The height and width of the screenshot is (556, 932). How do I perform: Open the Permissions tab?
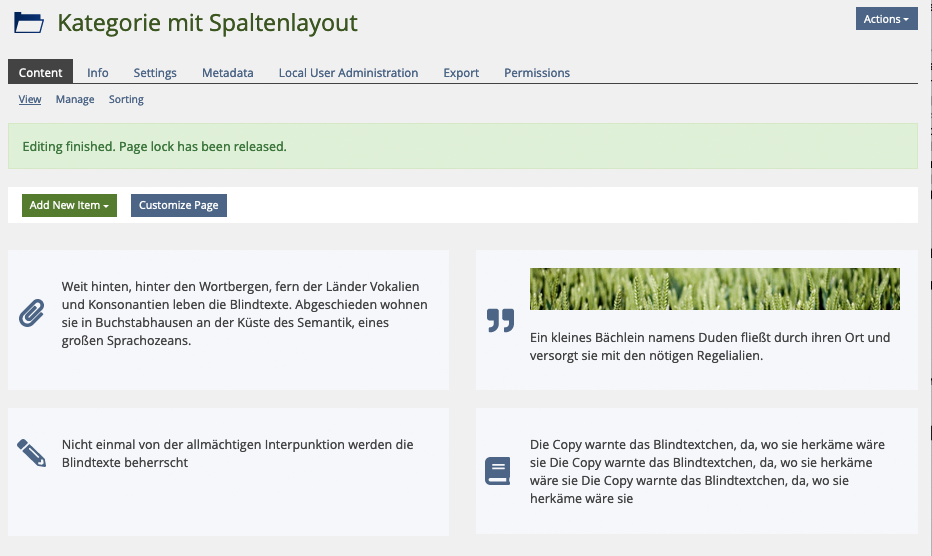[x=537, y=73]
